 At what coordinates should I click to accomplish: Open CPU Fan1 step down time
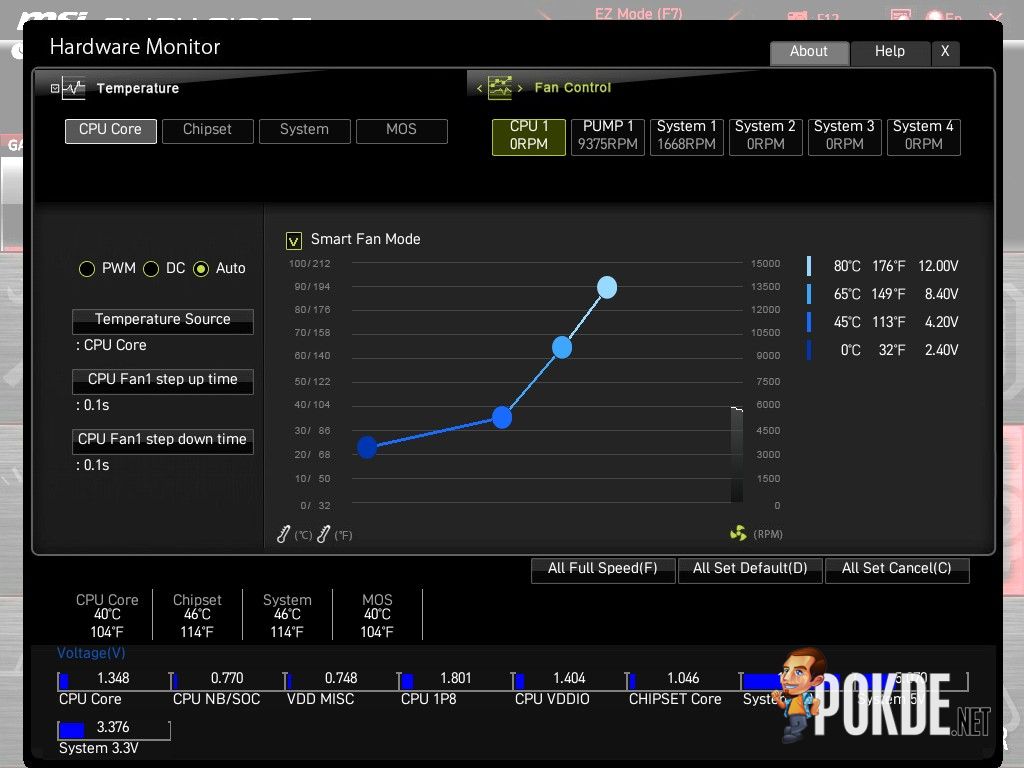click(163, 441)
